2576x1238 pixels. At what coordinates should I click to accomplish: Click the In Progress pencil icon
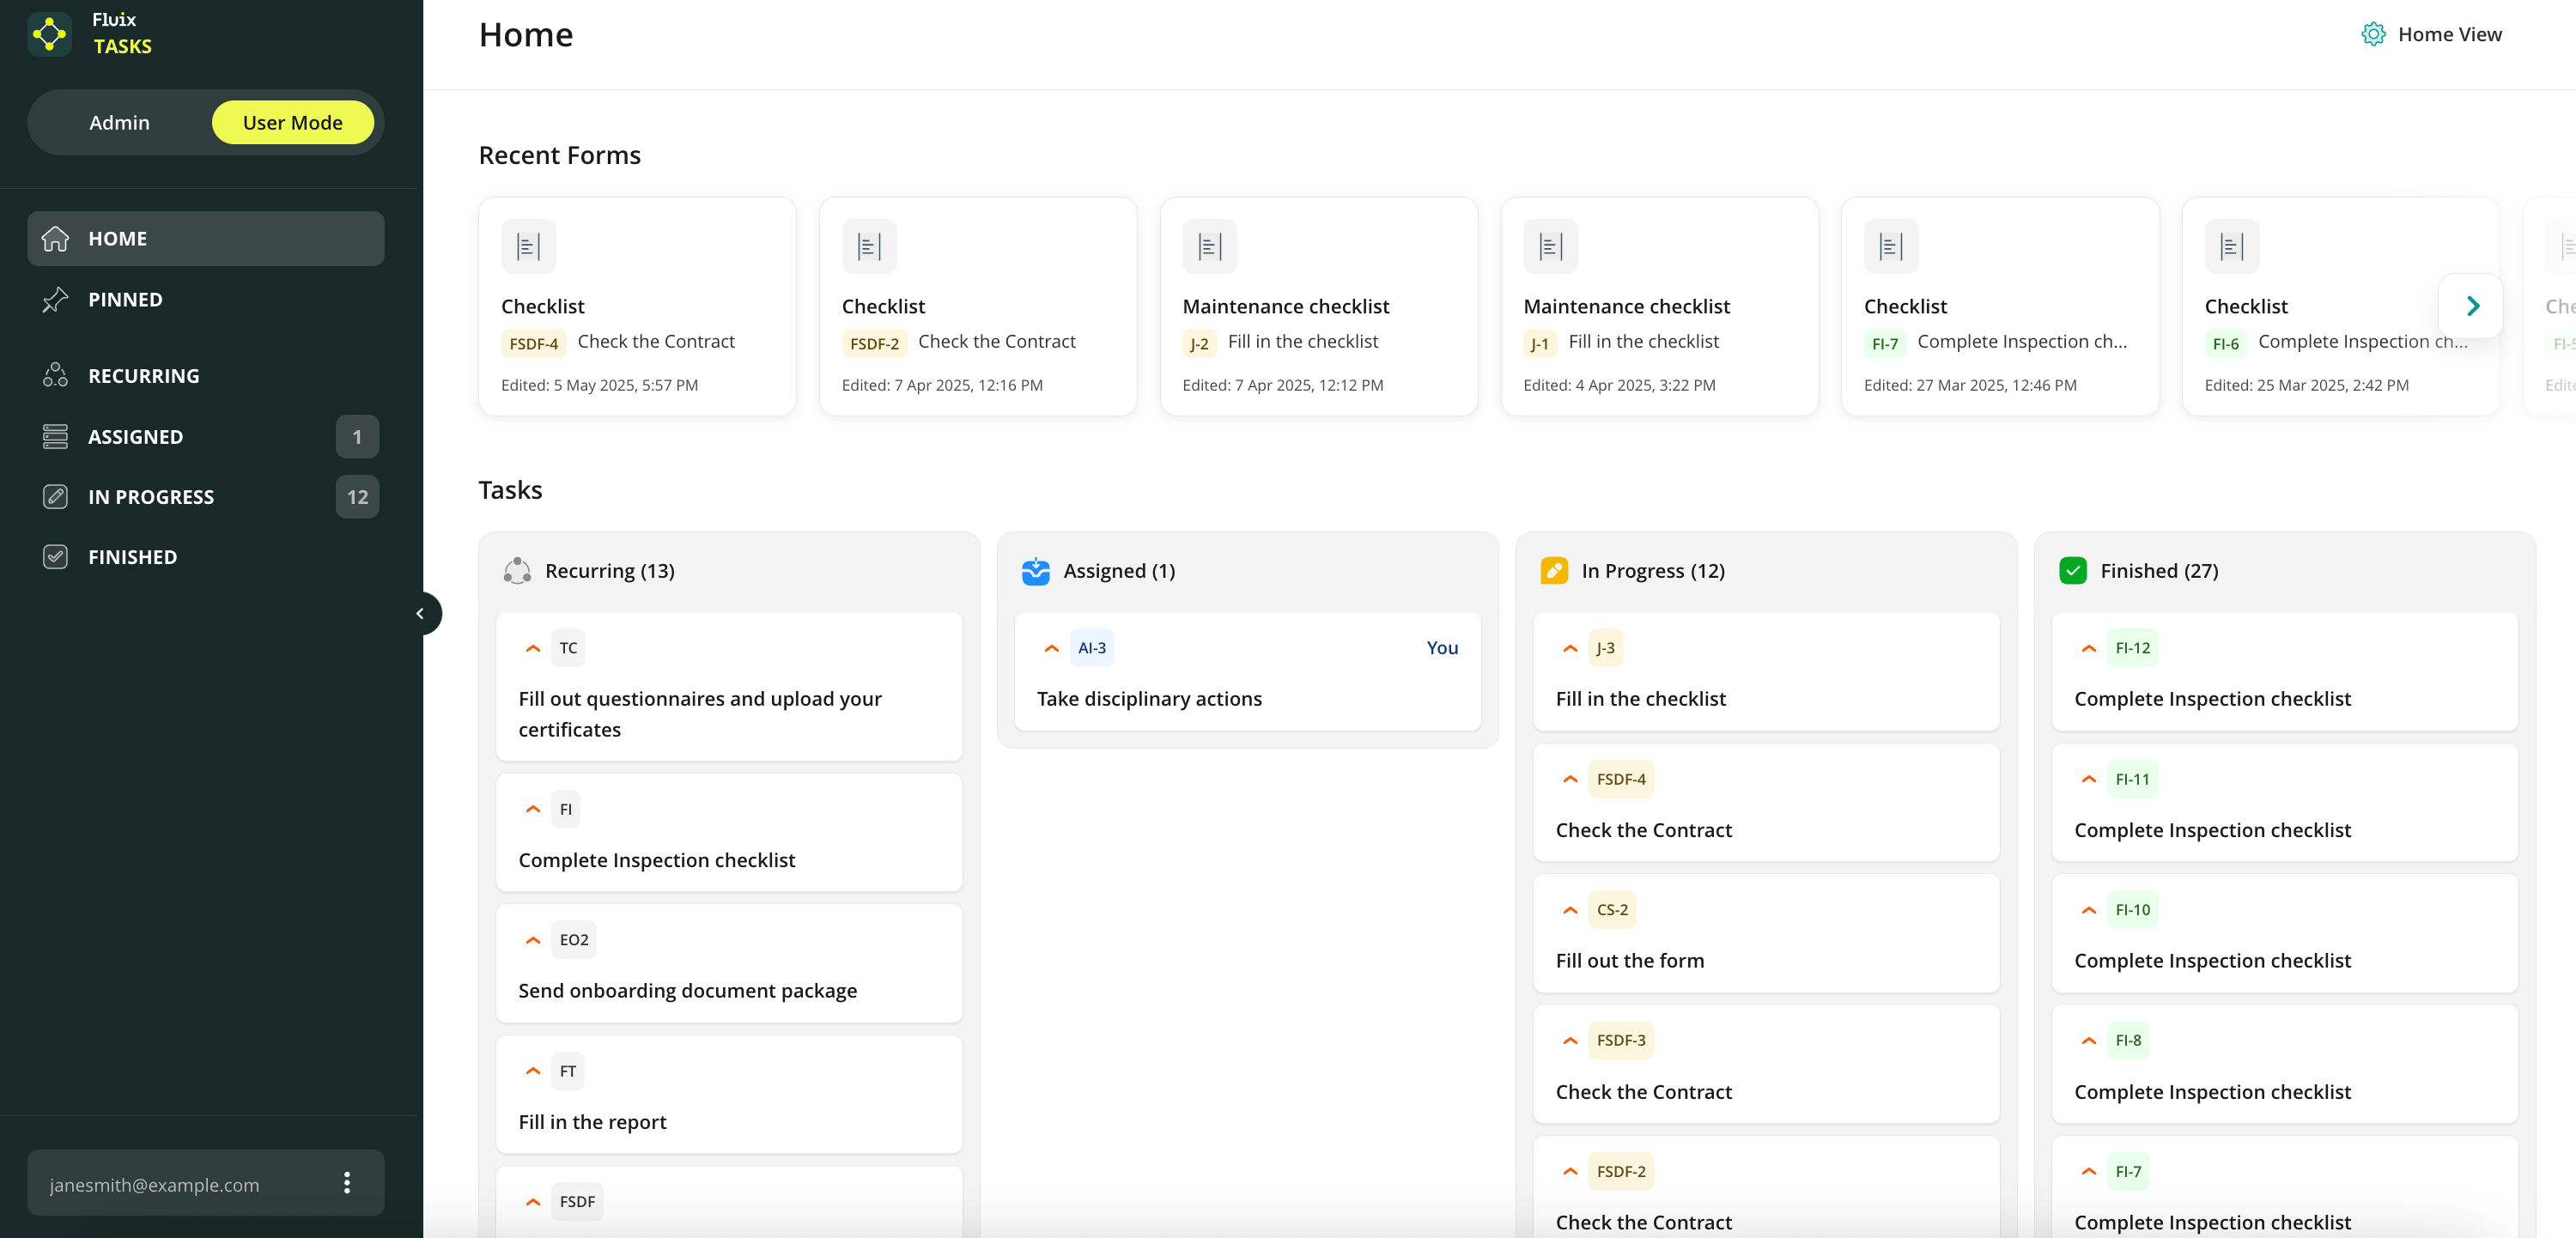tap(1554, 570)
